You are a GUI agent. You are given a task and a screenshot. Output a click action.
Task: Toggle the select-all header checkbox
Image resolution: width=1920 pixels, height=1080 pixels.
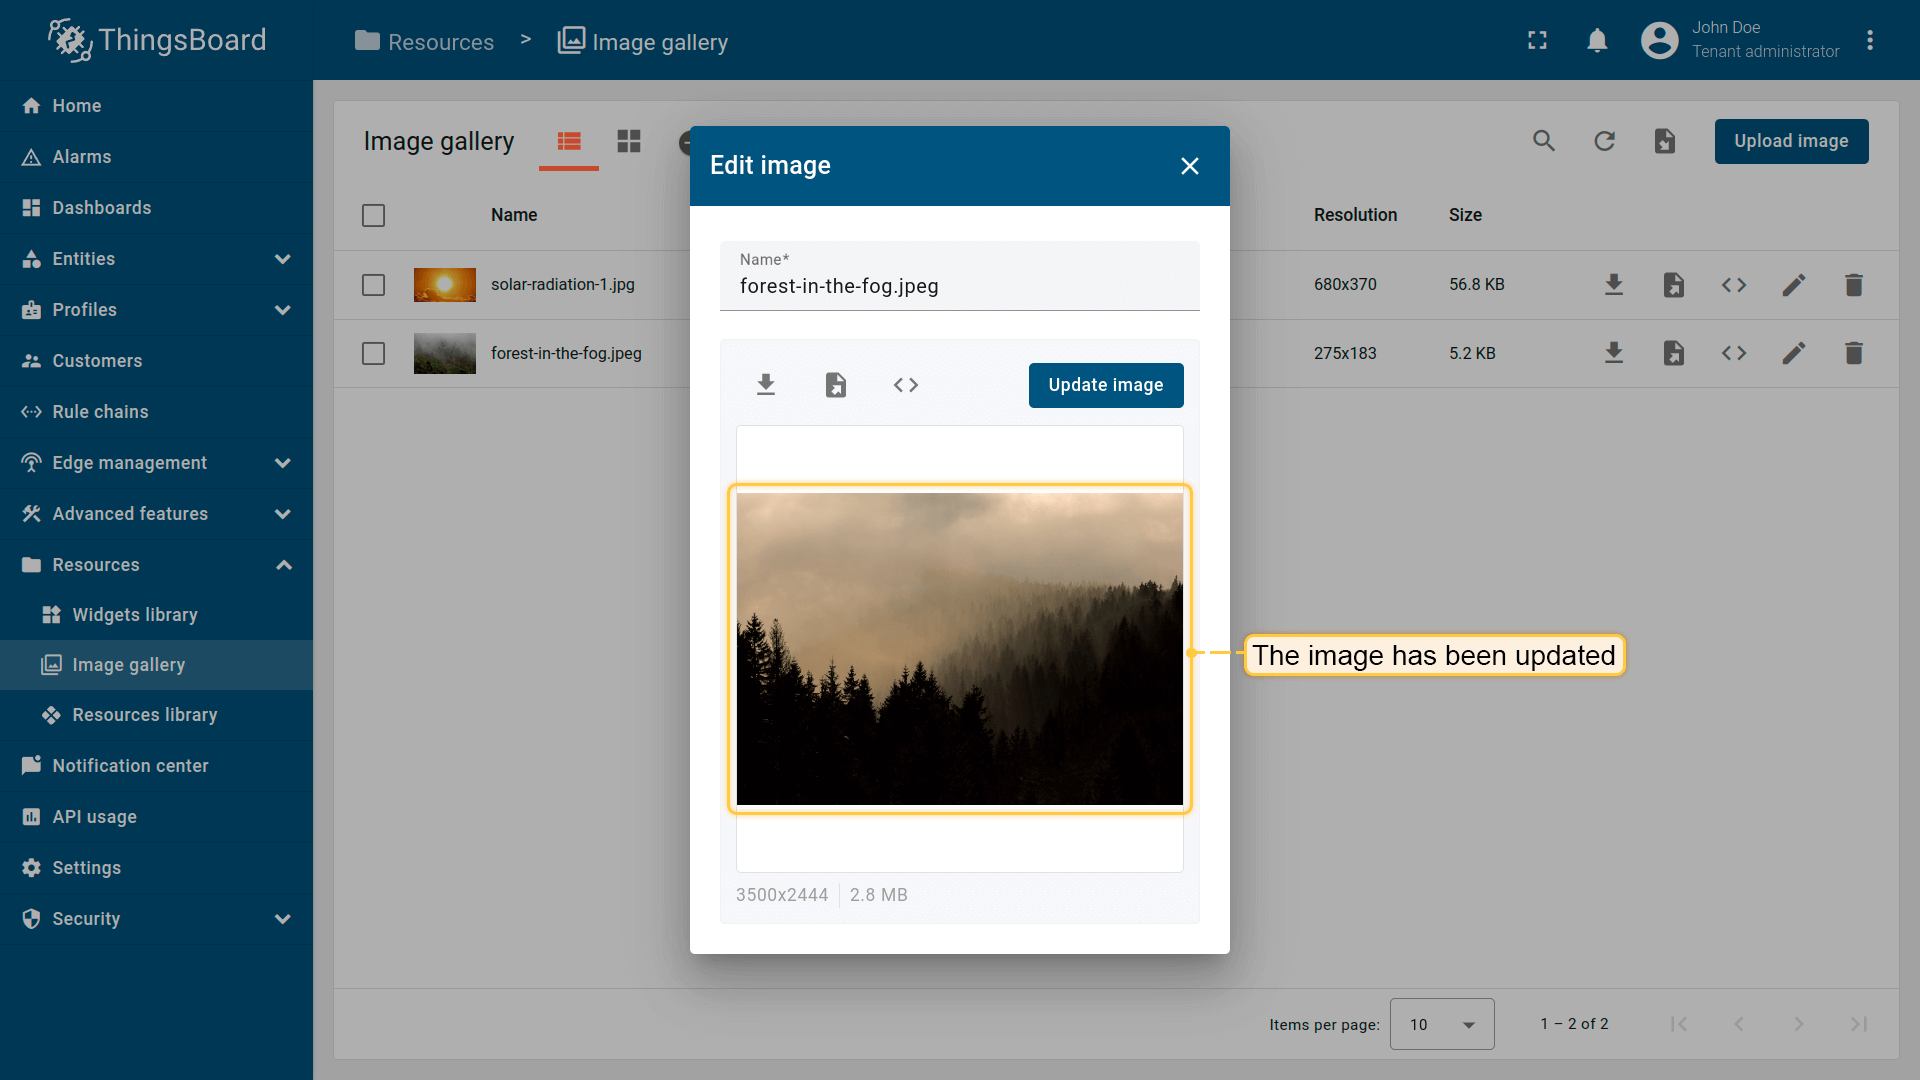click(373, 215)
